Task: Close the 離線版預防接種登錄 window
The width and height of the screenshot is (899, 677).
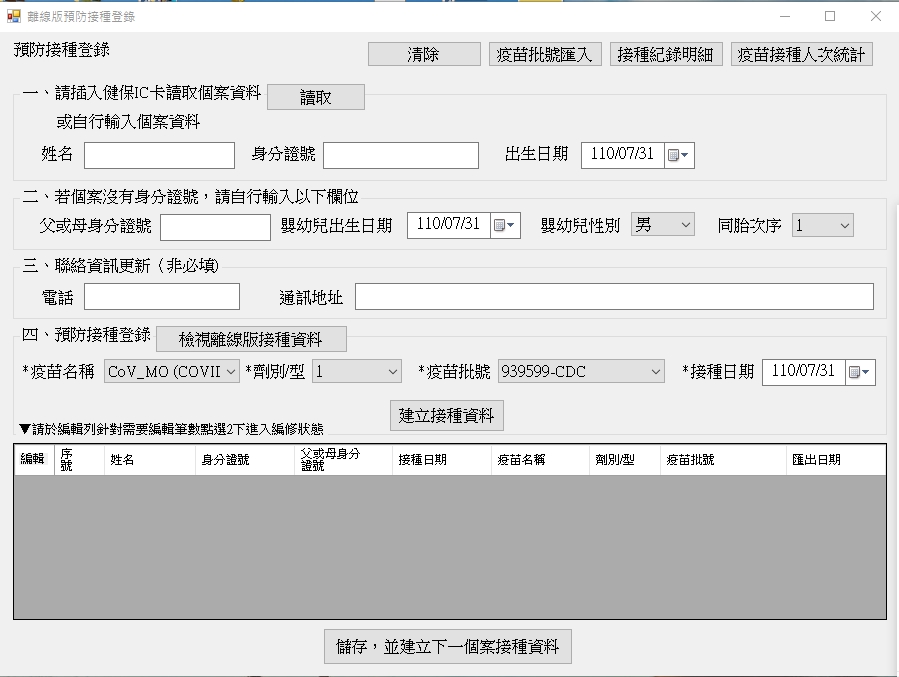Action: 875,16
